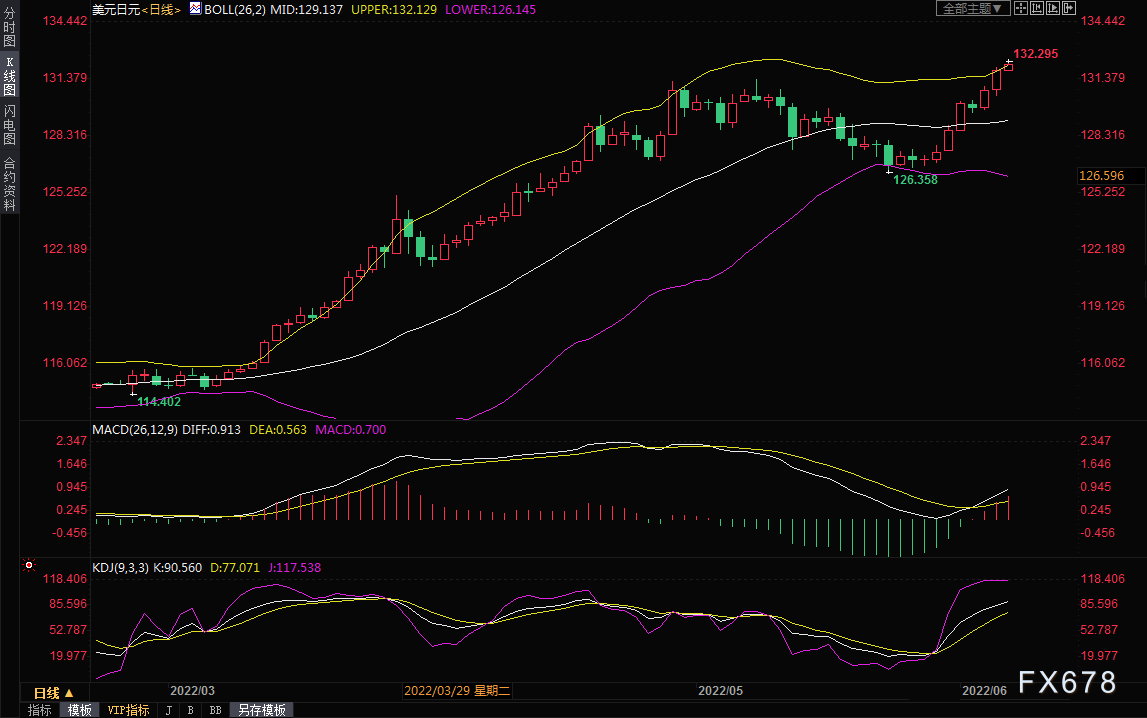Viewport: 1147px width, 718px height.
Task: Click the 2022/03/29 星期二 date marker
Action: [457, 691]
